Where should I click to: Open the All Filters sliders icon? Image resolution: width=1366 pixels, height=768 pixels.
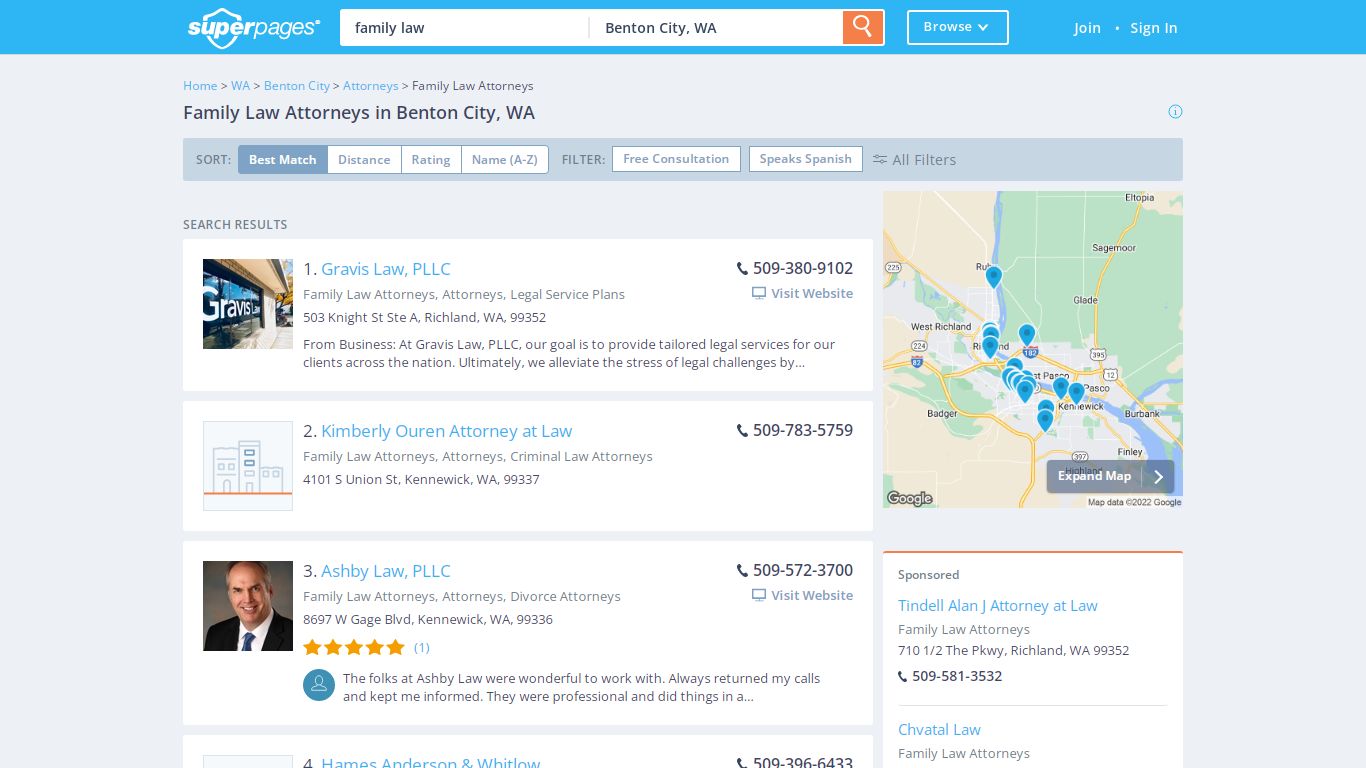click(x=880, y=159)
